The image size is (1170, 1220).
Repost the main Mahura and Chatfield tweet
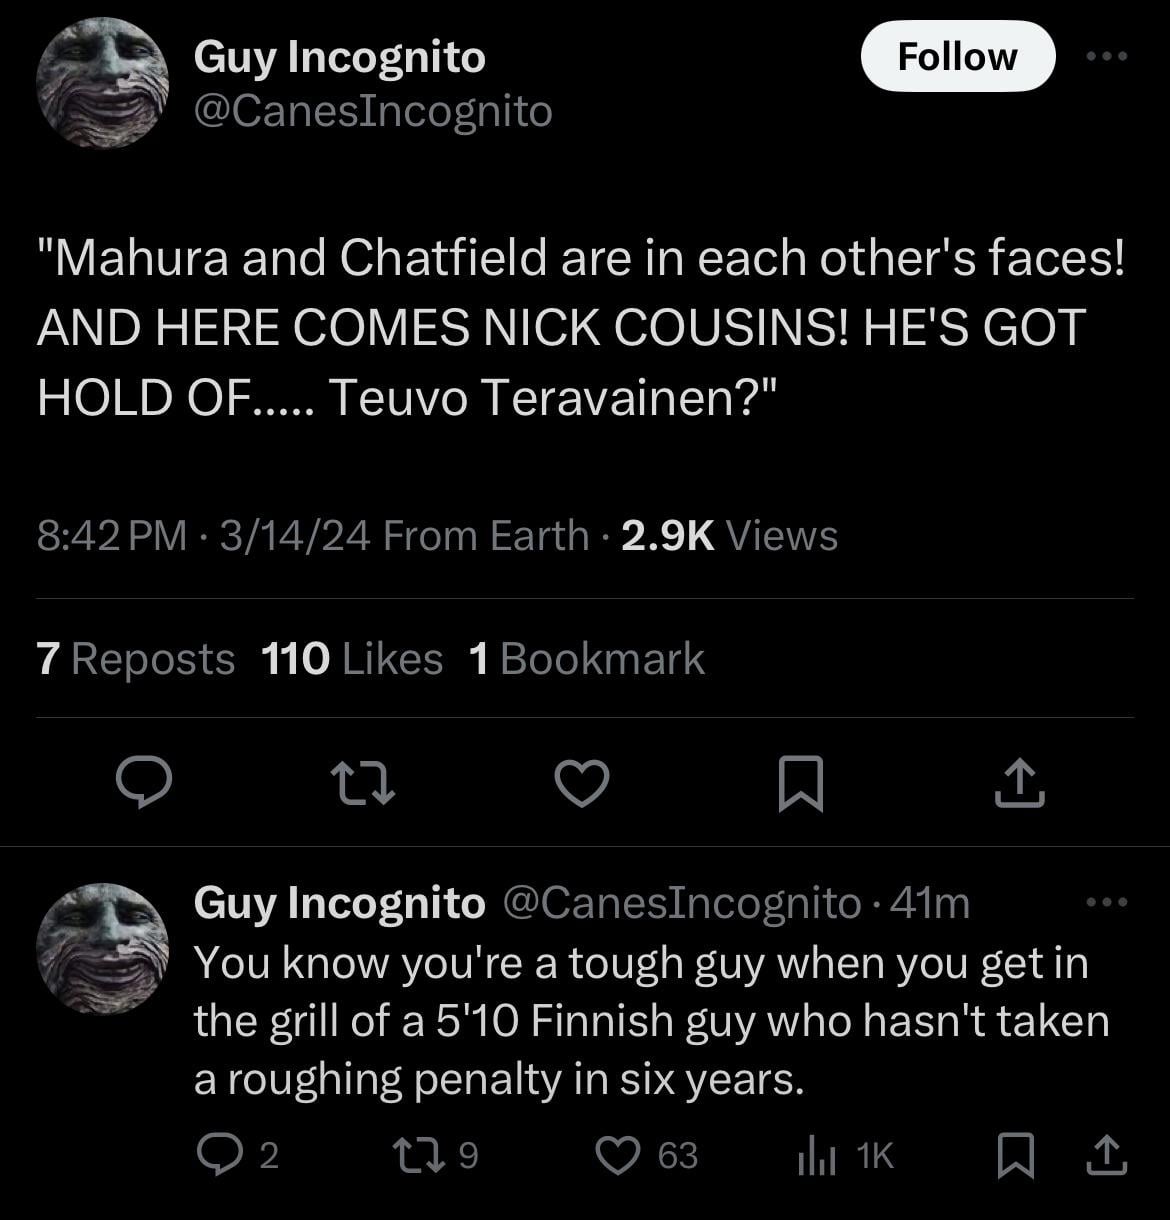363,783
